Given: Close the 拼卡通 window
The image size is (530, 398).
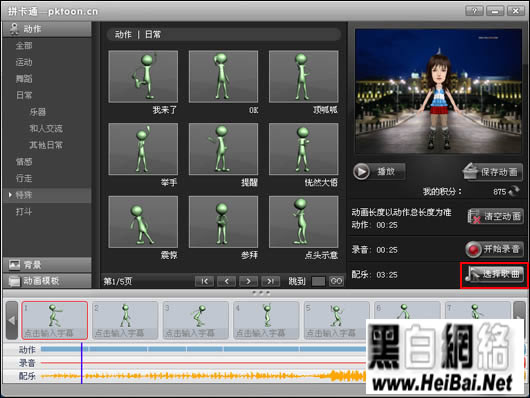Looking at the screenshot, I should coord(516,11).
